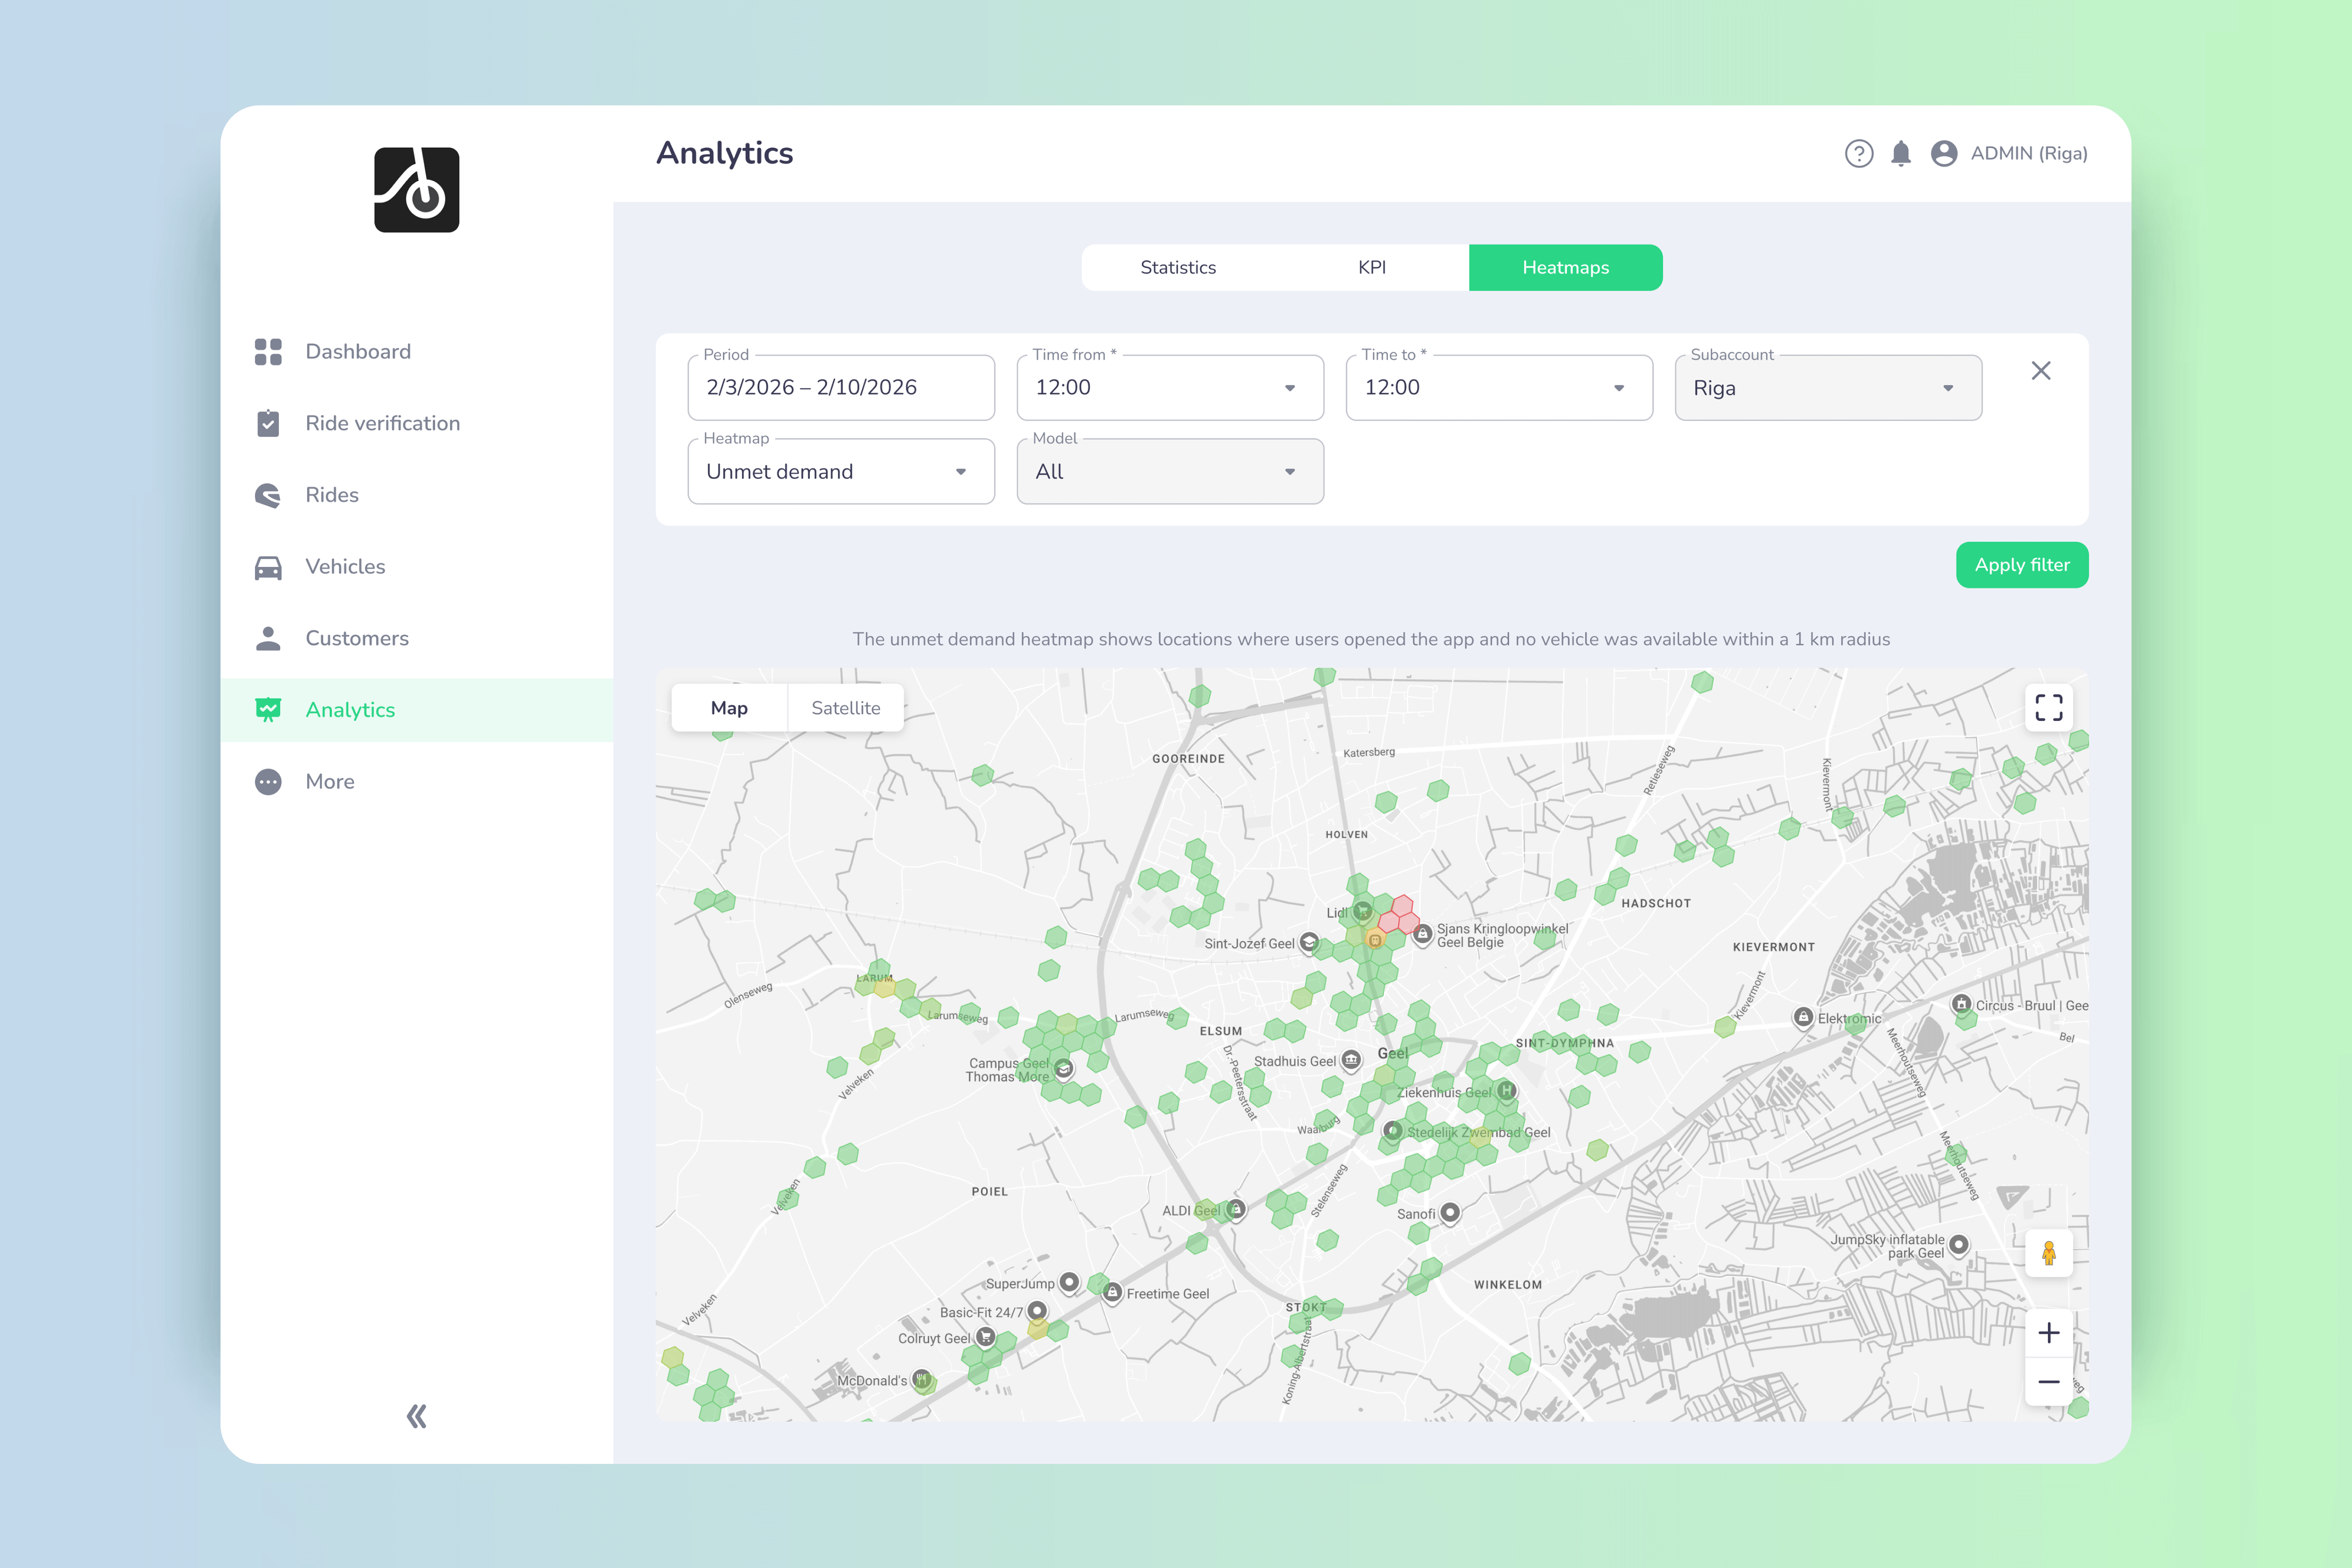Open the Dashboard panel
This screenshot has height=1568, width=2352.
pos(357,351)
